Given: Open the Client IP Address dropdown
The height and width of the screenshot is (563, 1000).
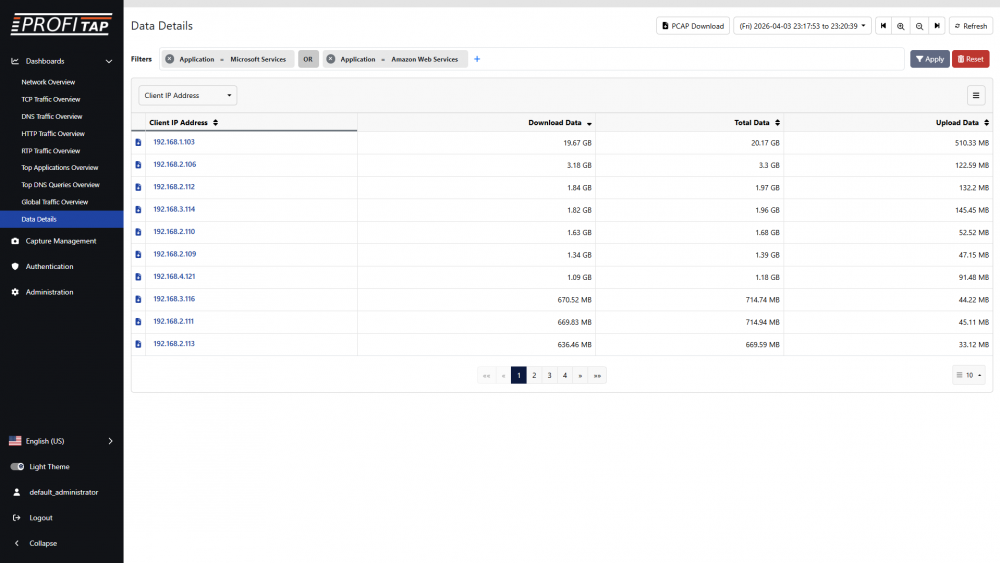Looking at the screenshot, I should point(188,96).
